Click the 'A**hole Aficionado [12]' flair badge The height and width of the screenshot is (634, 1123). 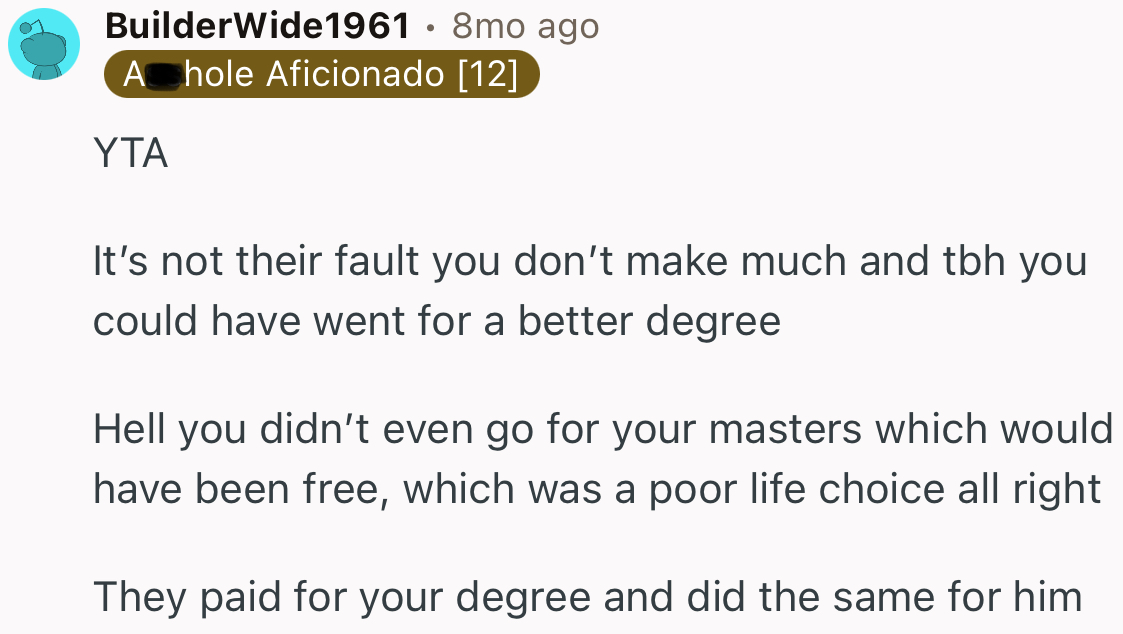tap(322, 73)
